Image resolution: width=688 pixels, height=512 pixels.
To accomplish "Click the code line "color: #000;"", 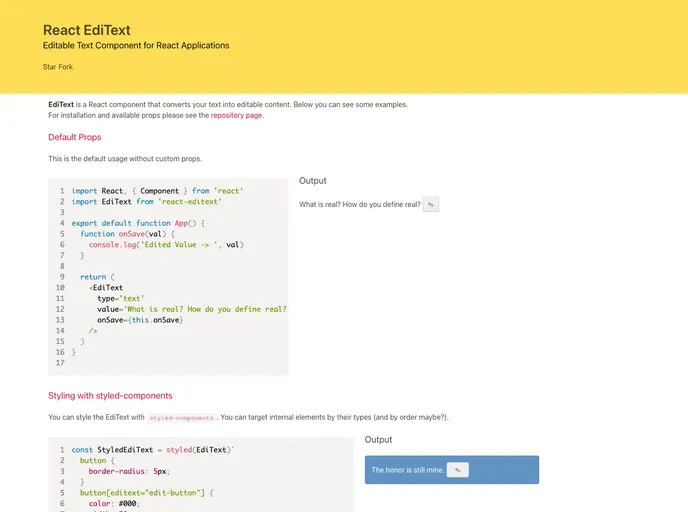I will click(x=114, y=504).
